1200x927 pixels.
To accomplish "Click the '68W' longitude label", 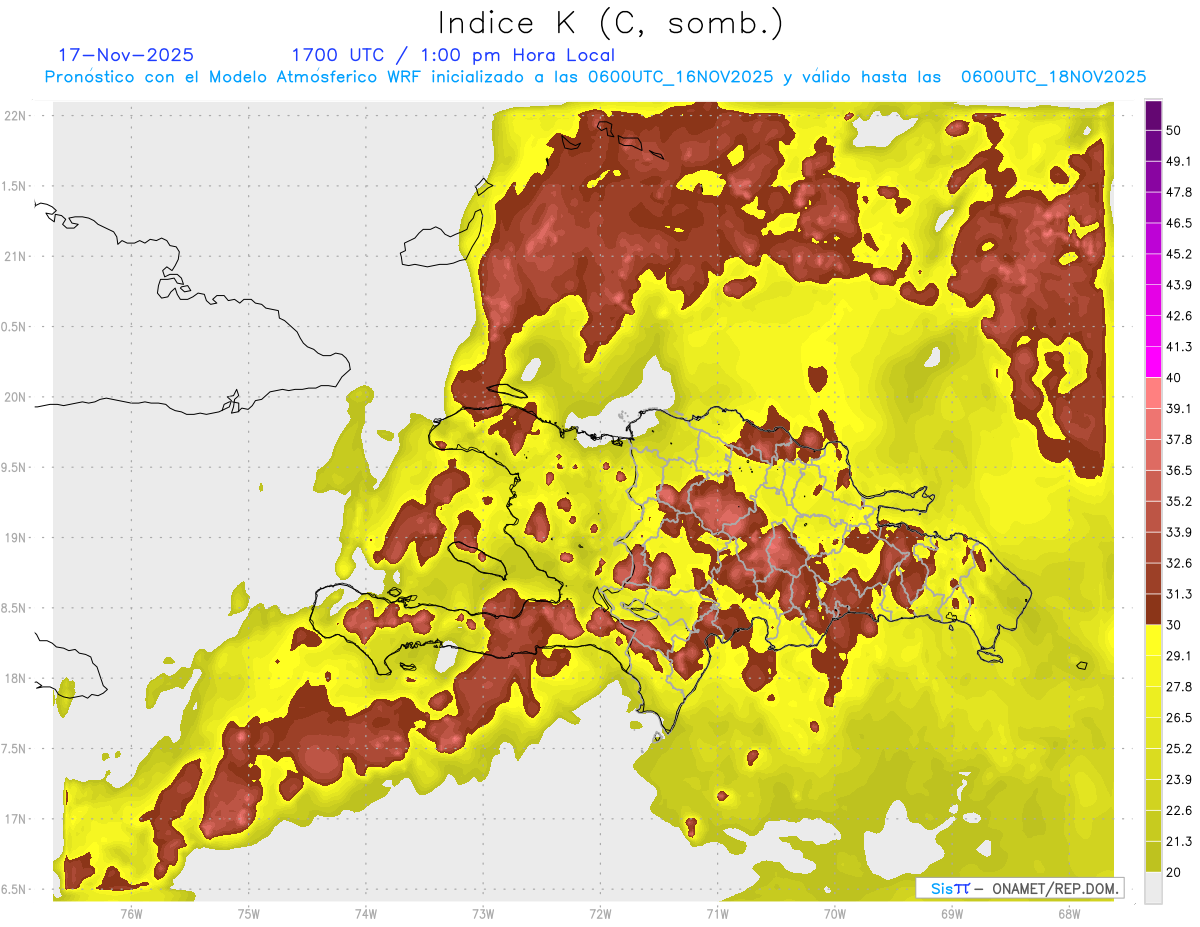I will [1068, 913].
